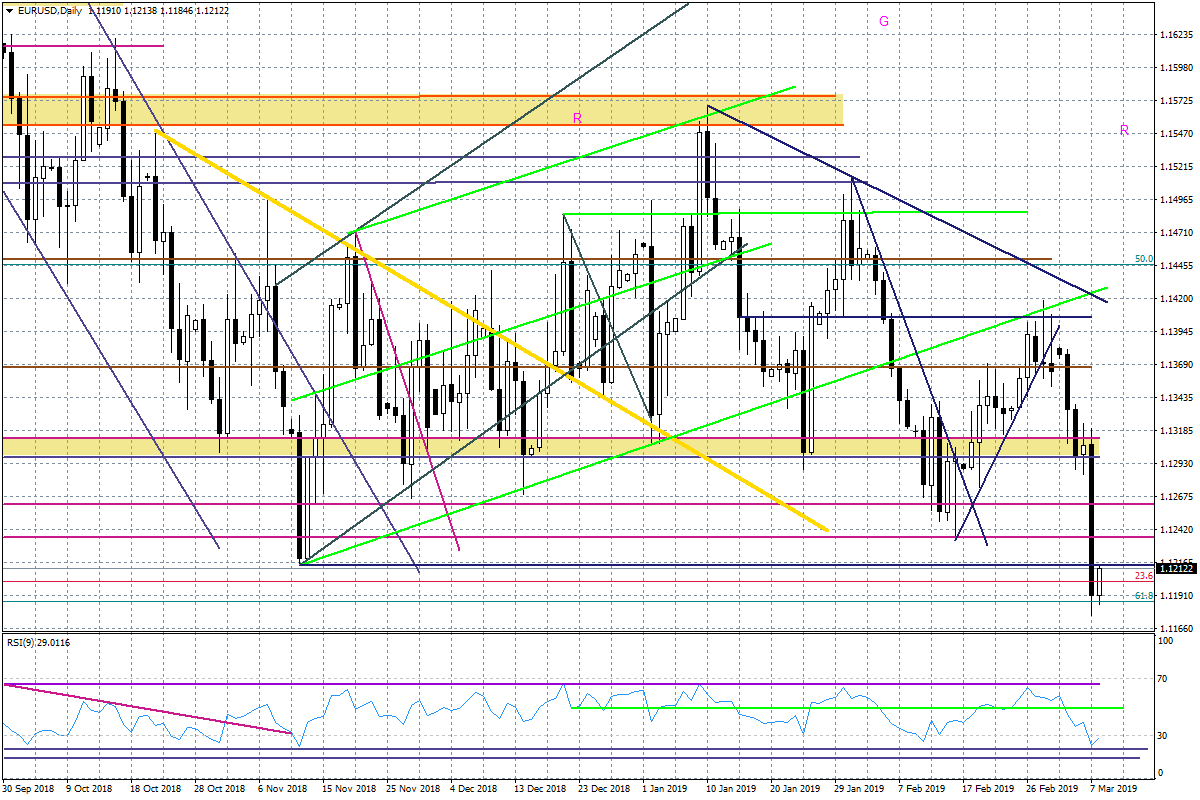This screenshot has height=800, width=1200.
Task: Click the teal 61.8 Fibonacci label
Action: pos(1144,595)
